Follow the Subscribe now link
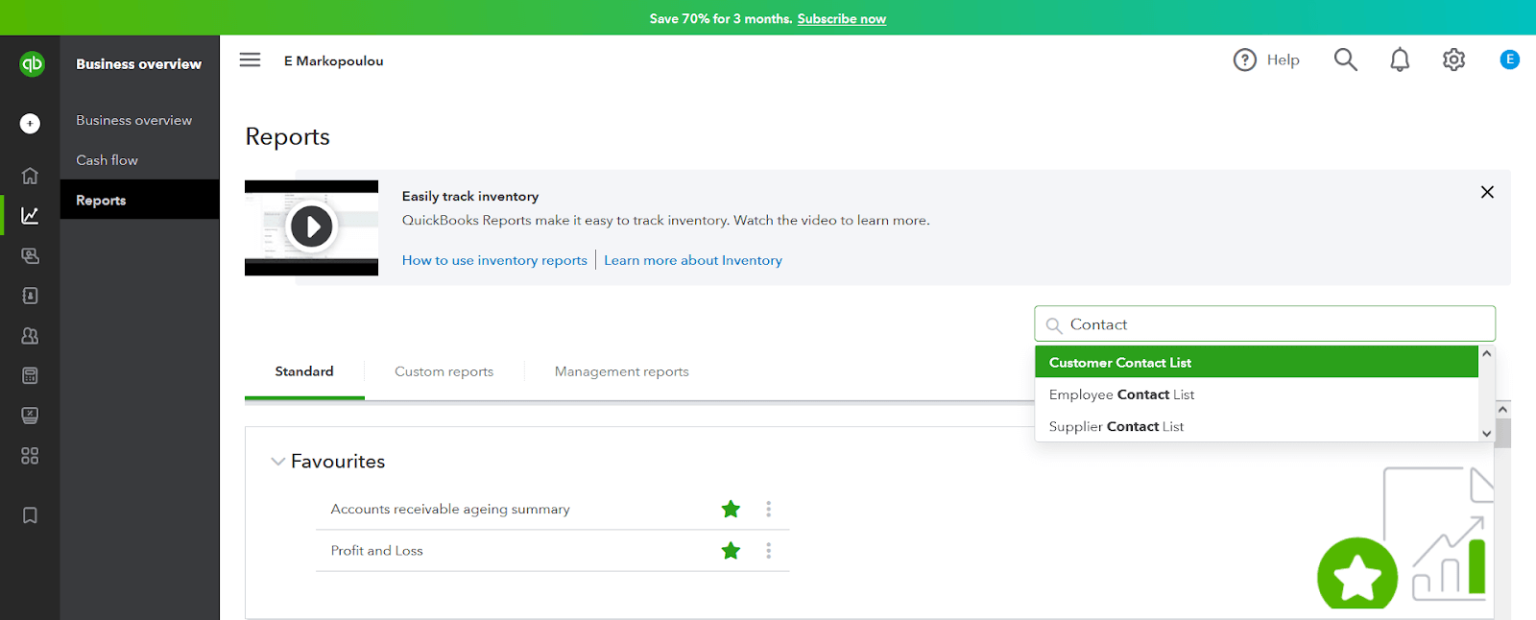 (x=841, y=18)
